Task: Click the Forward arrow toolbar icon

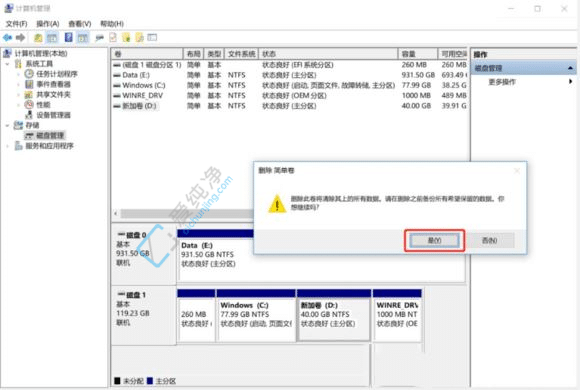Action: pyautogui.click(x=21, y=37)
